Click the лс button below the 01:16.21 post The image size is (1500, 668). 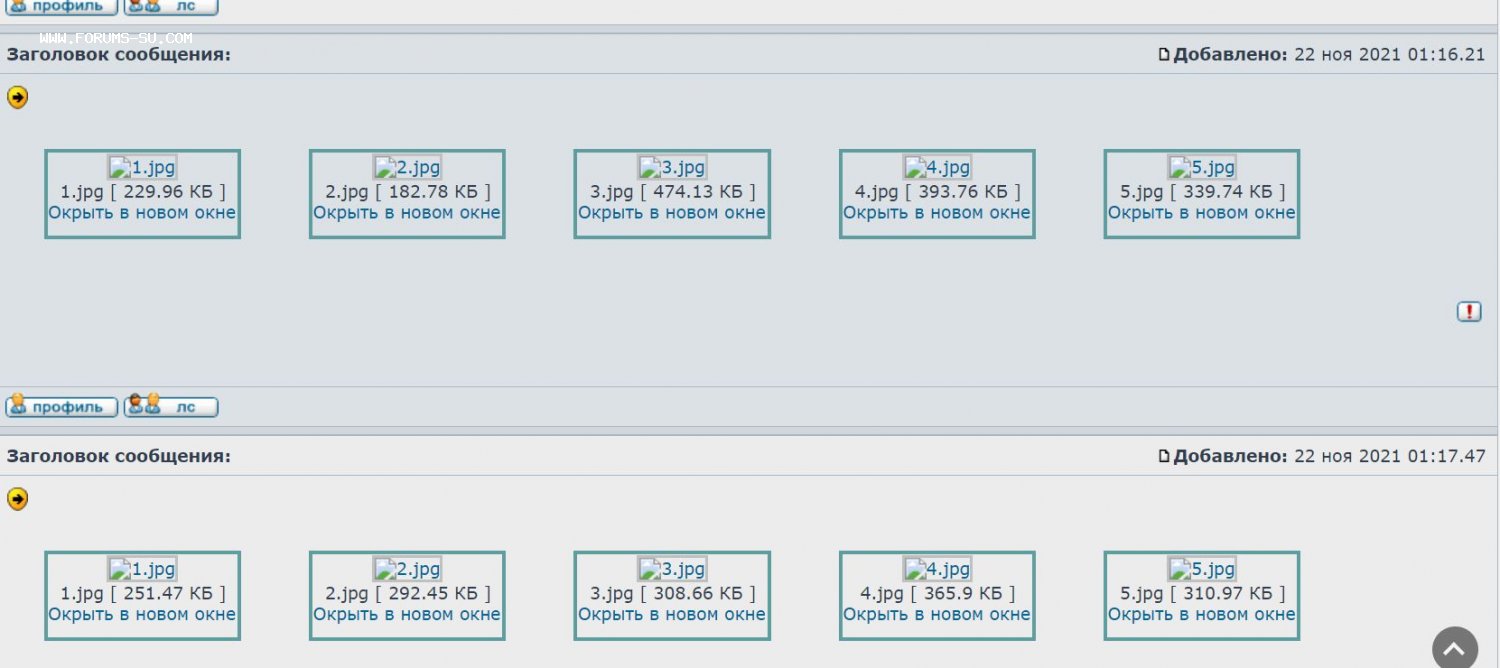[x=171, y=407]
